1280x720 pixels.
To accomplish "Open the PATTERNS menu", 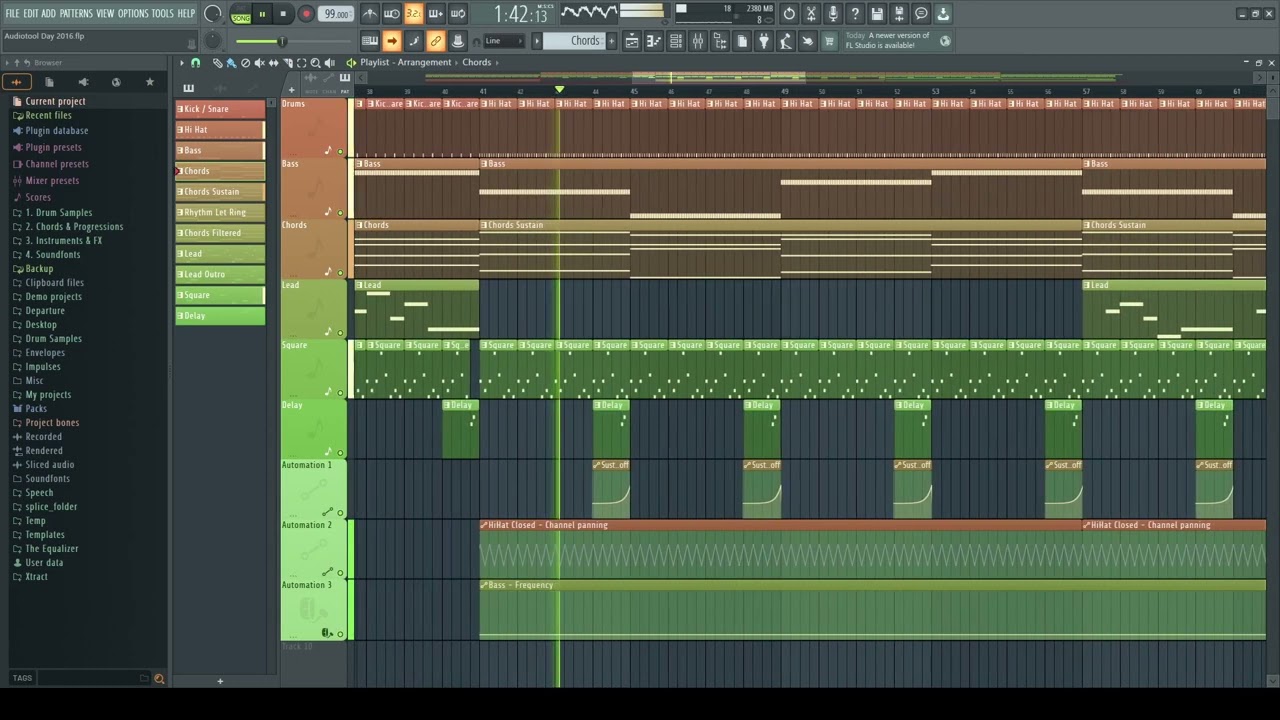I will (76, 14).
